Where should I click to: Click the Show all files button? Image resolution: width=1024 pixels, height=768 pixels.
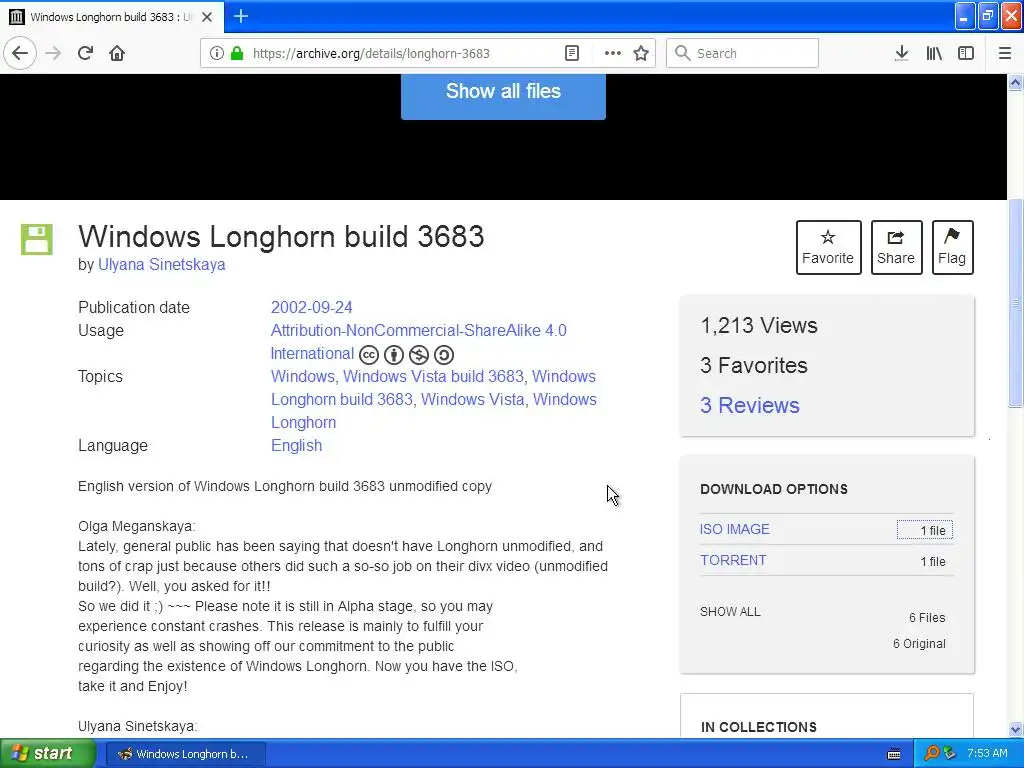(x=503, y=95)
